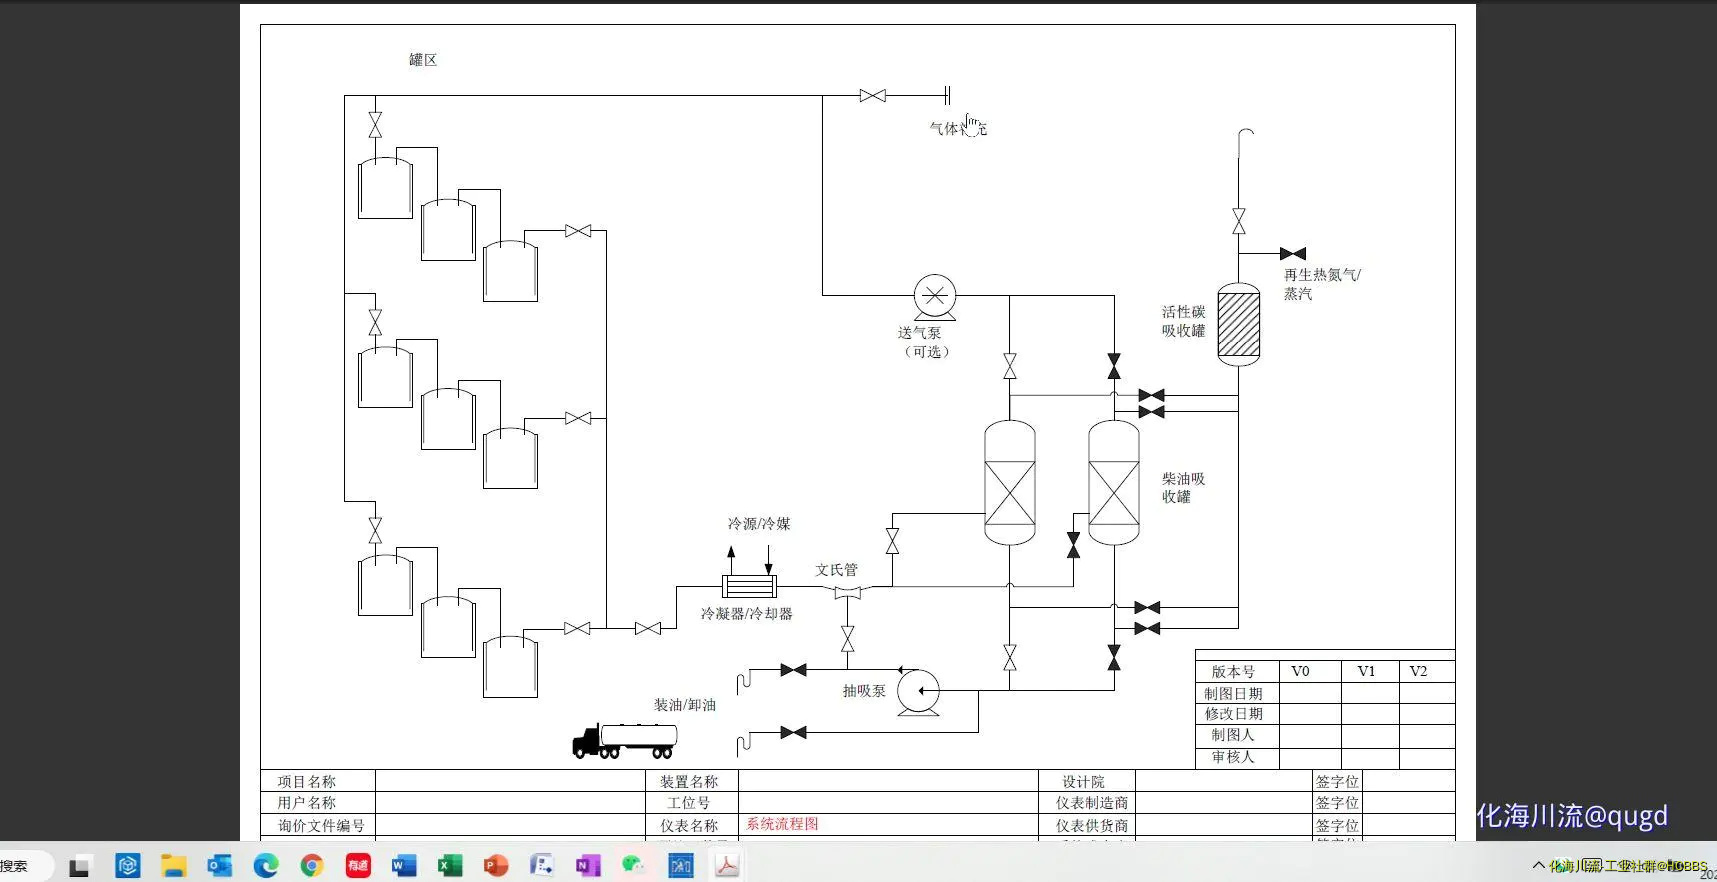Click the 送气泵 pump symbol
1717x882 pixels.
(935, 296)
